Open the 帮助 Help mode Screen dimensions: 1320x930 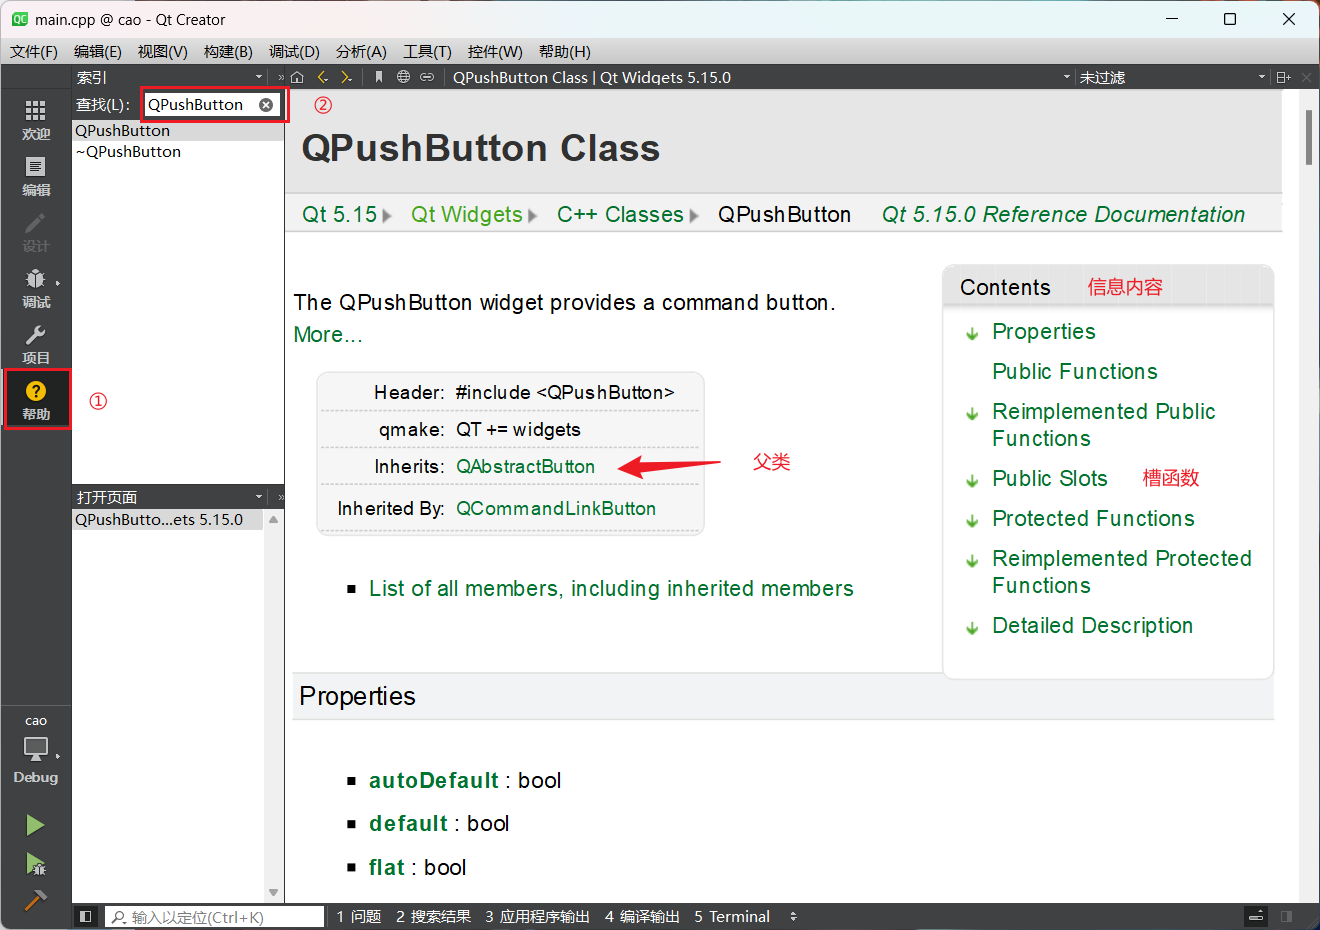pos(36,400)
